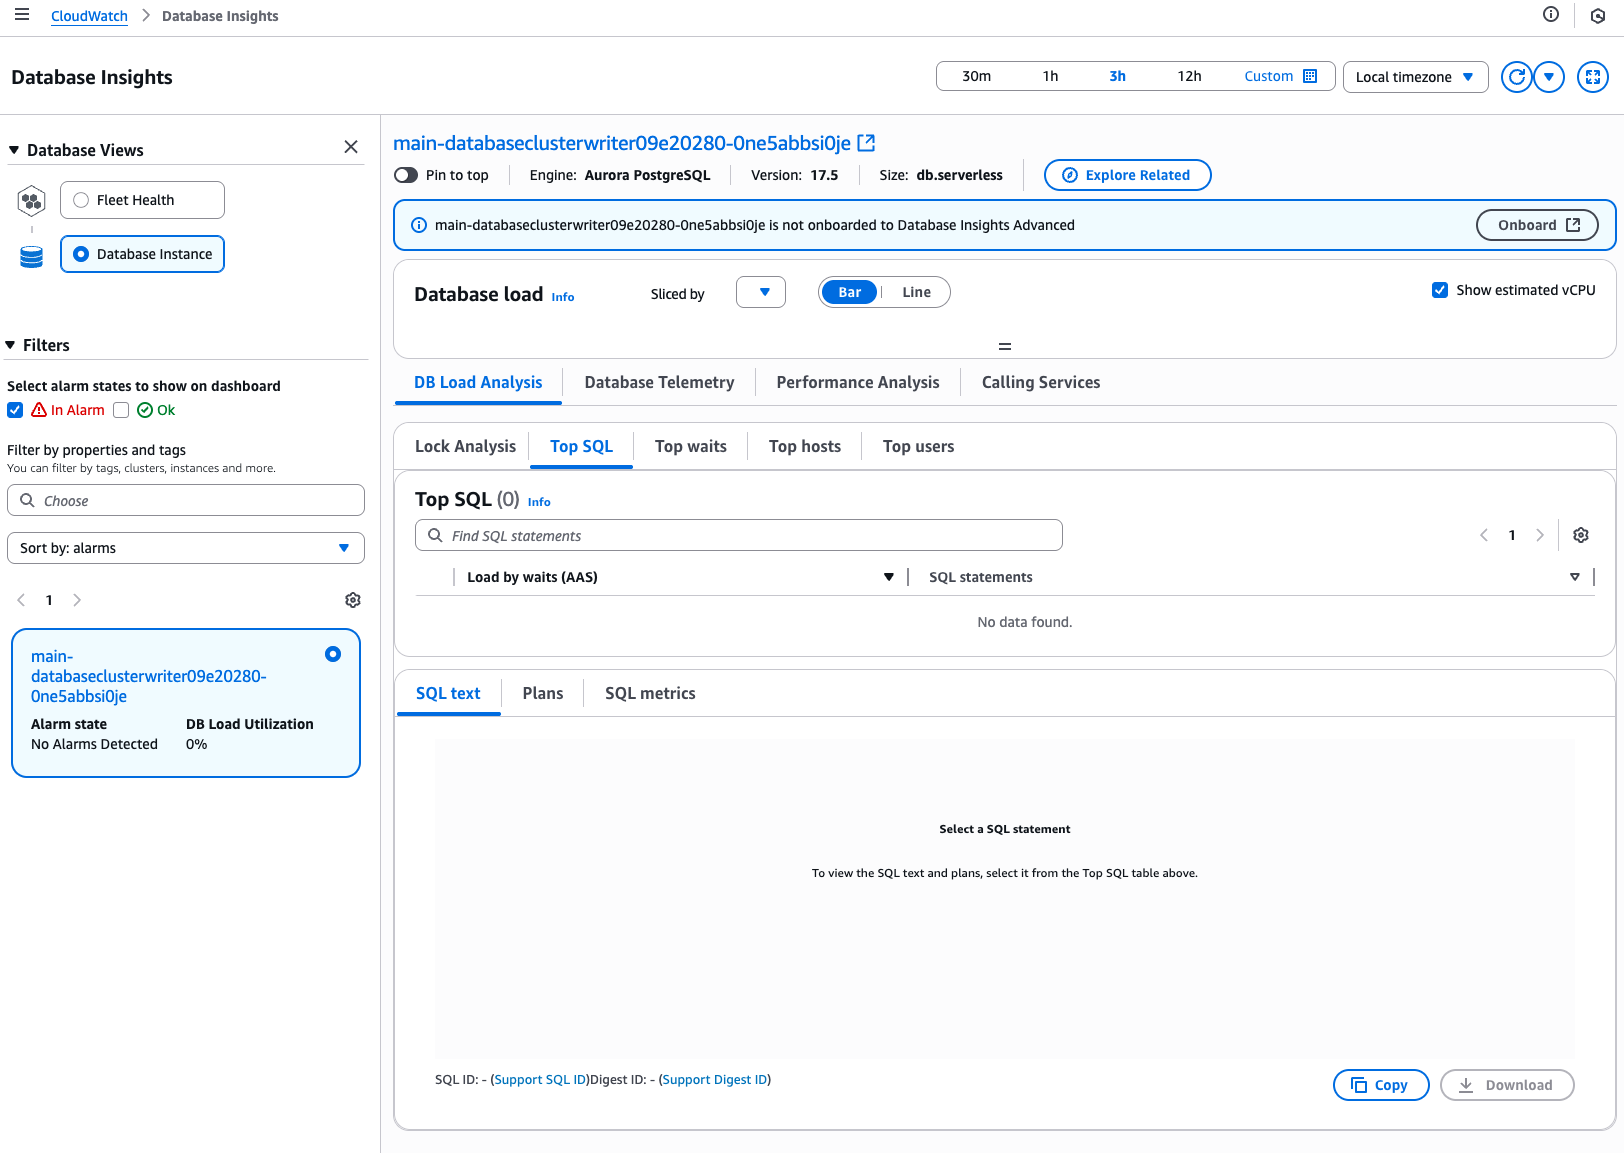Close the Database Views panel
Screen dimensions: 1624x1153
(x=351, y=147)
